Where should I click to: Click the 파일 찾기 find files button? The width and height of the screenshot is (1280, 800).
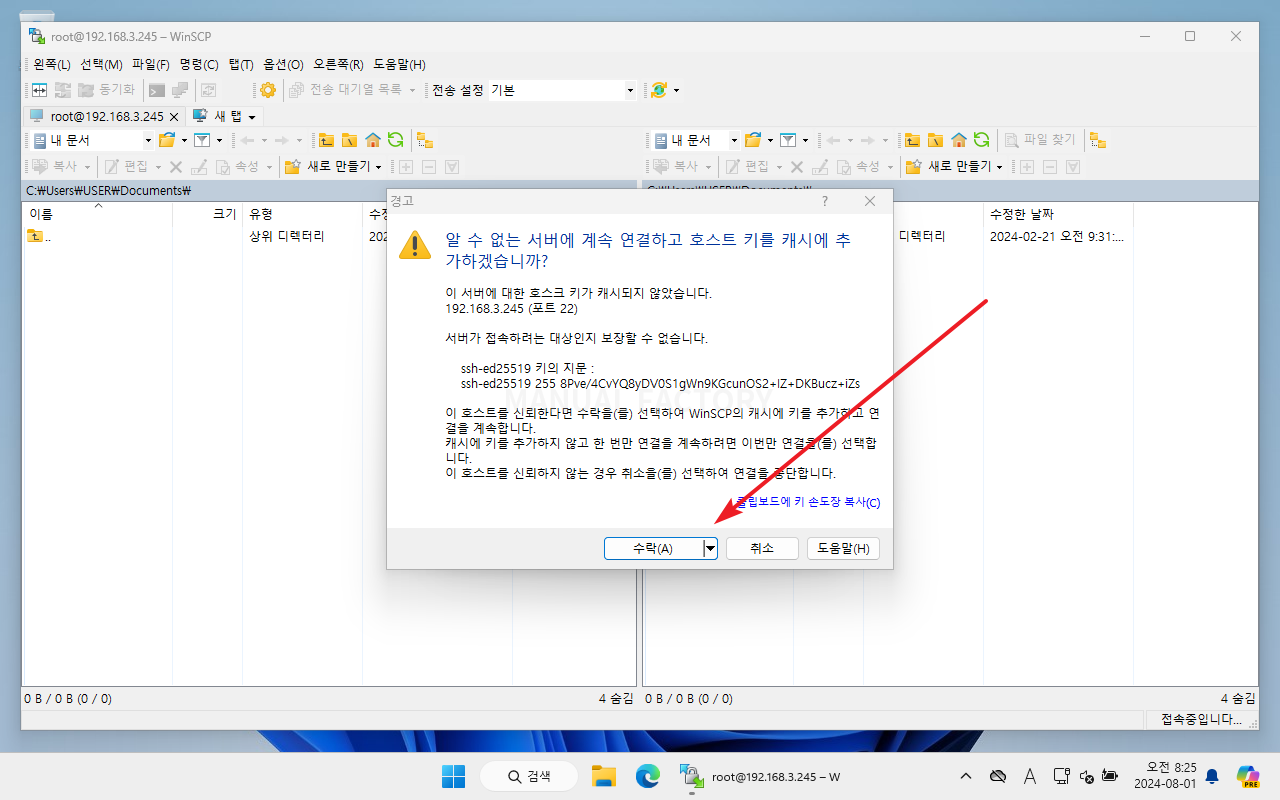pyautogui.click(x=1041, y=141)
